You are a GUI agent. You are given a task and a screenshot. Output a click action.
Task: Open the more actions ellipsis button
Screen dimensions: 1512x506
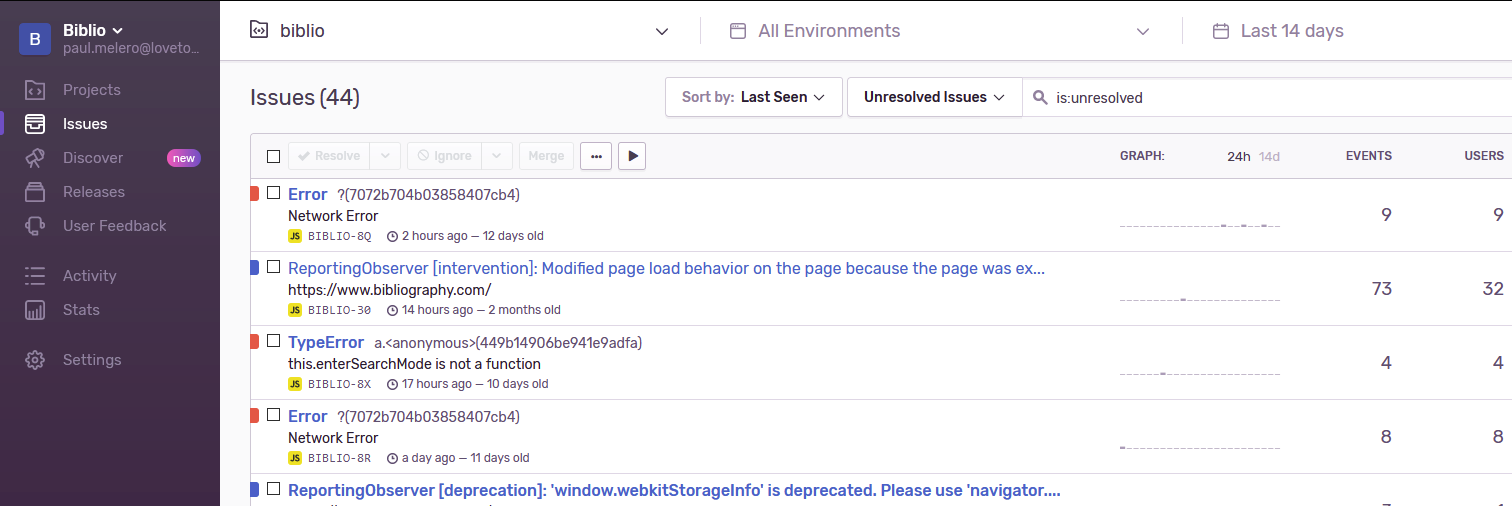click(596, 156)
